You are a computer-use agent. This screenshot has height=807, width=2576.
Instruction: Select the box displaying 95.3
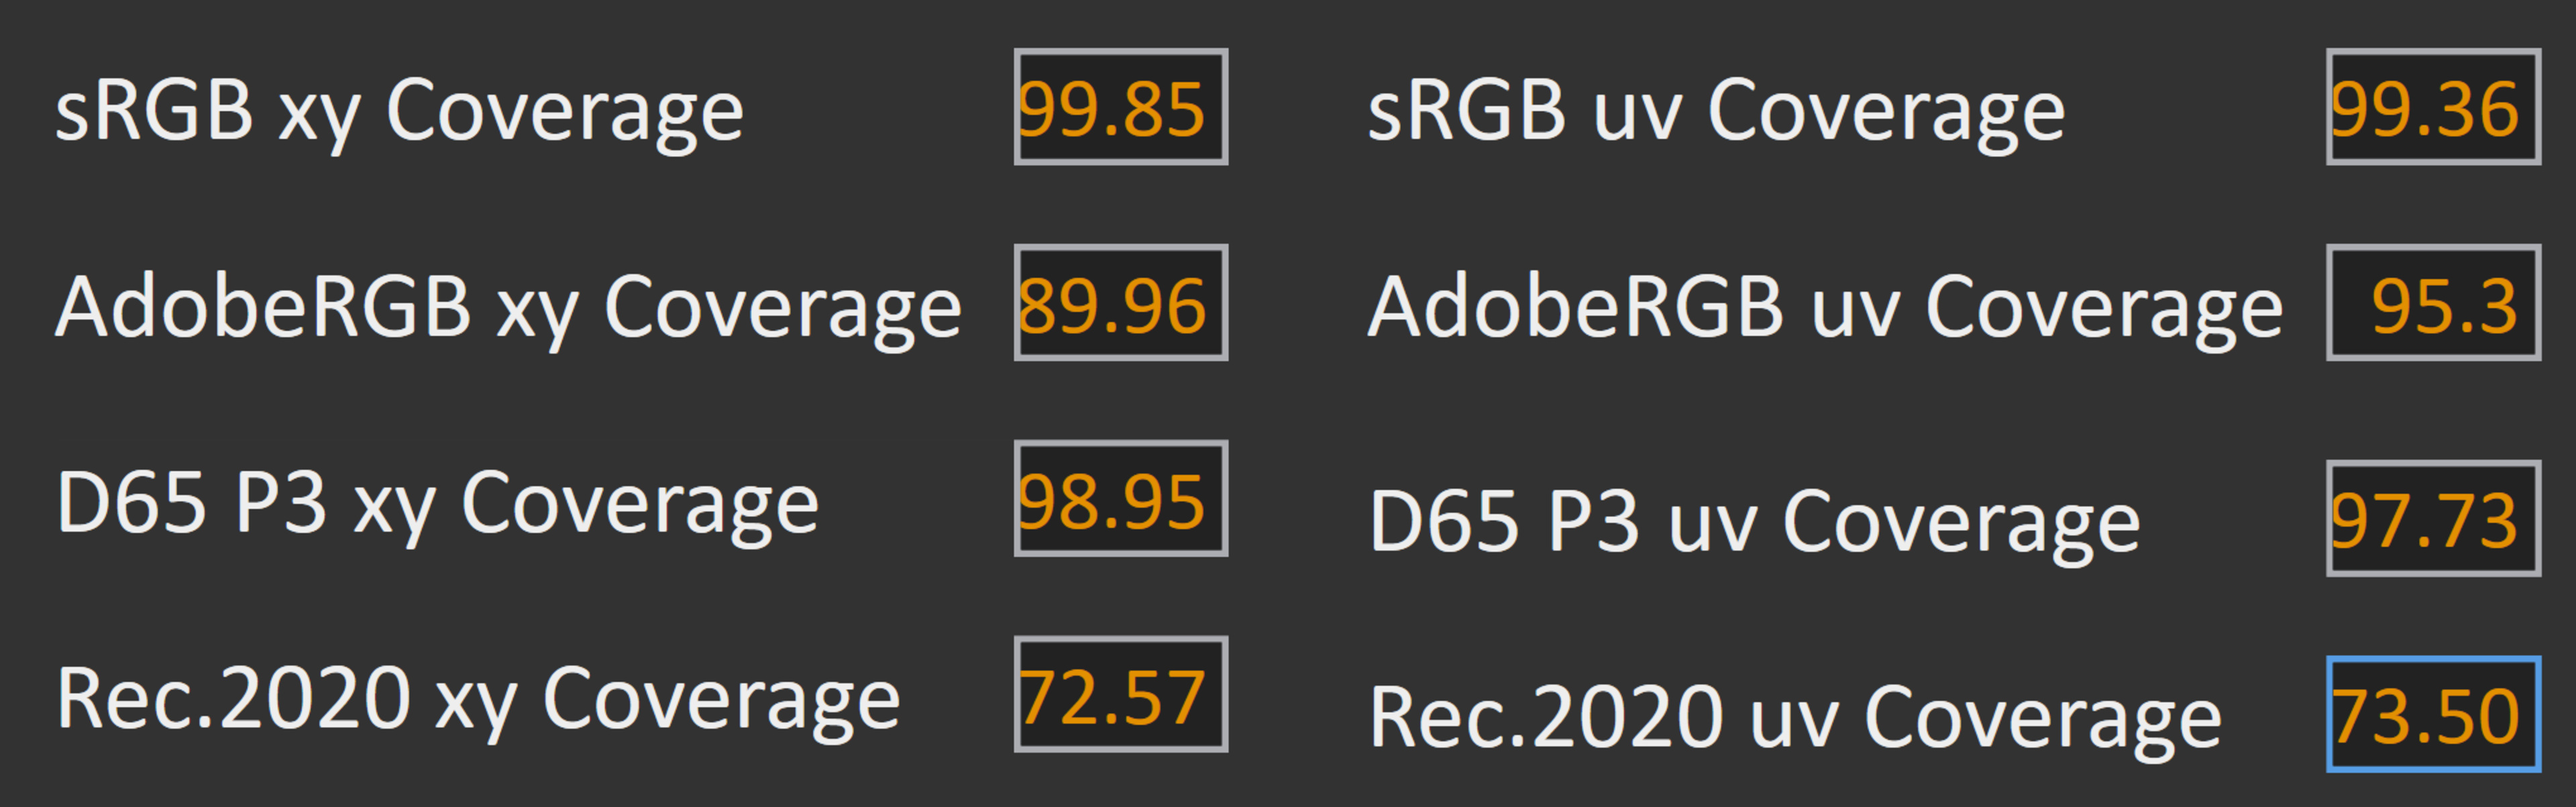(2432, 303)
